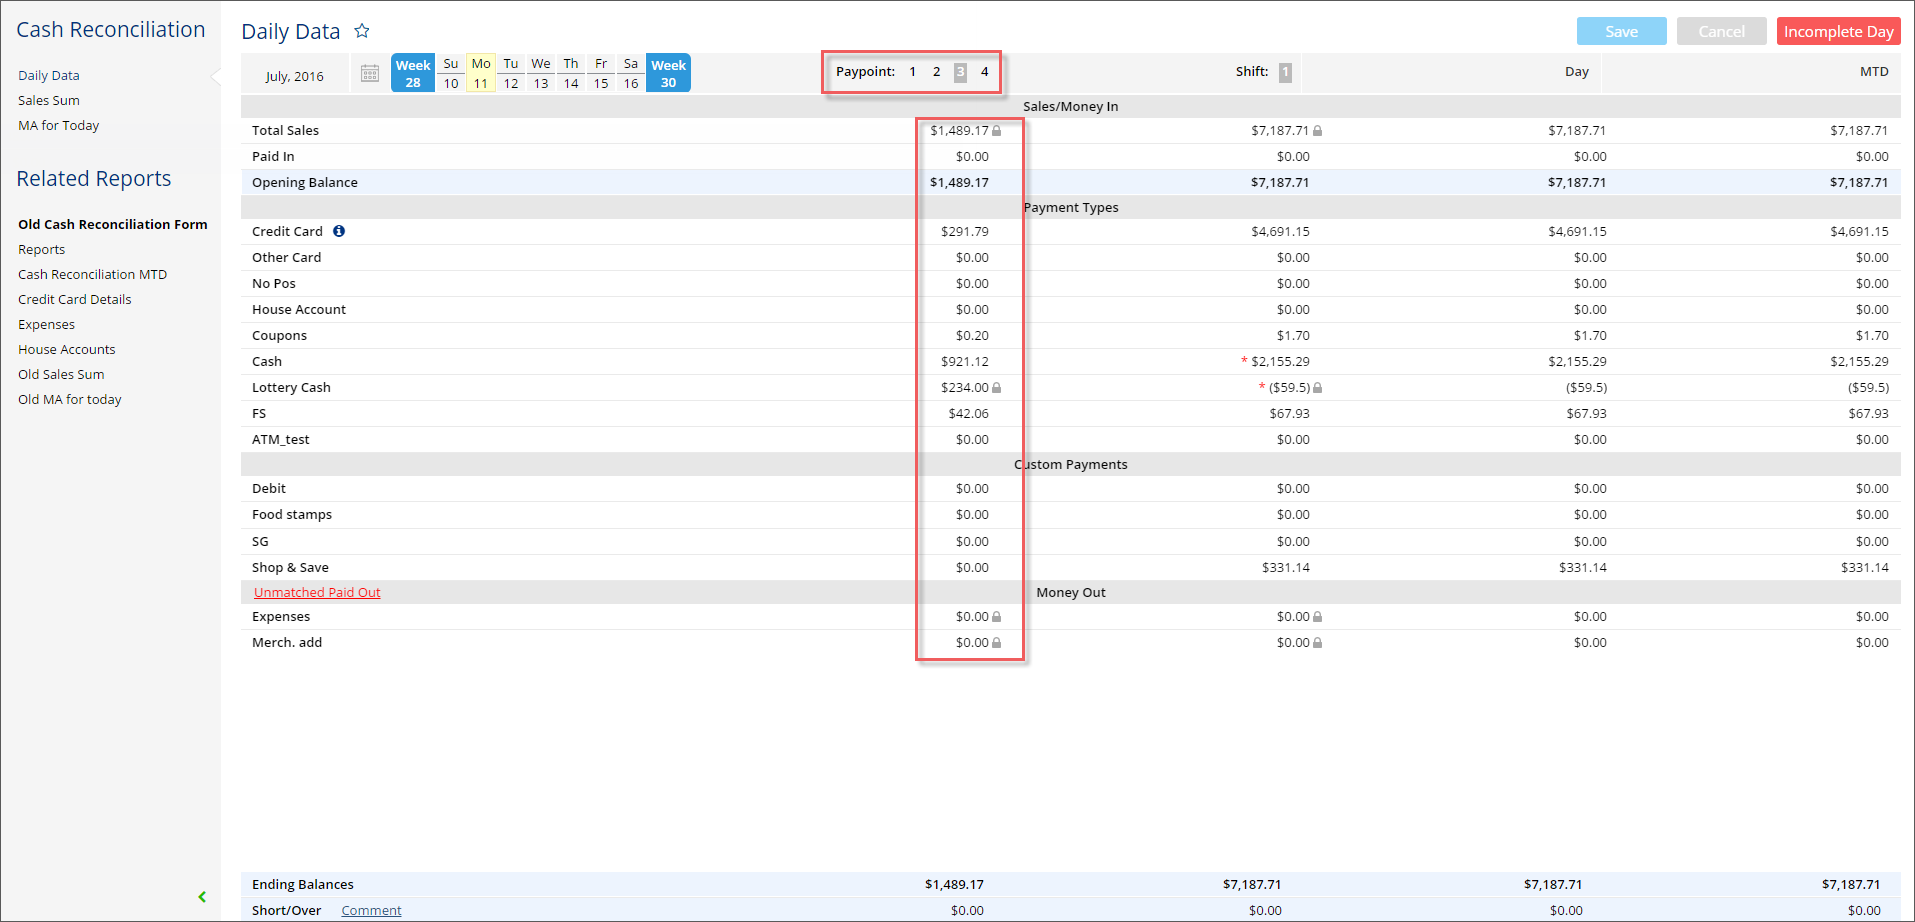Click the info icon beside Credit Card
1915x922 pixels.
point(338,231)
